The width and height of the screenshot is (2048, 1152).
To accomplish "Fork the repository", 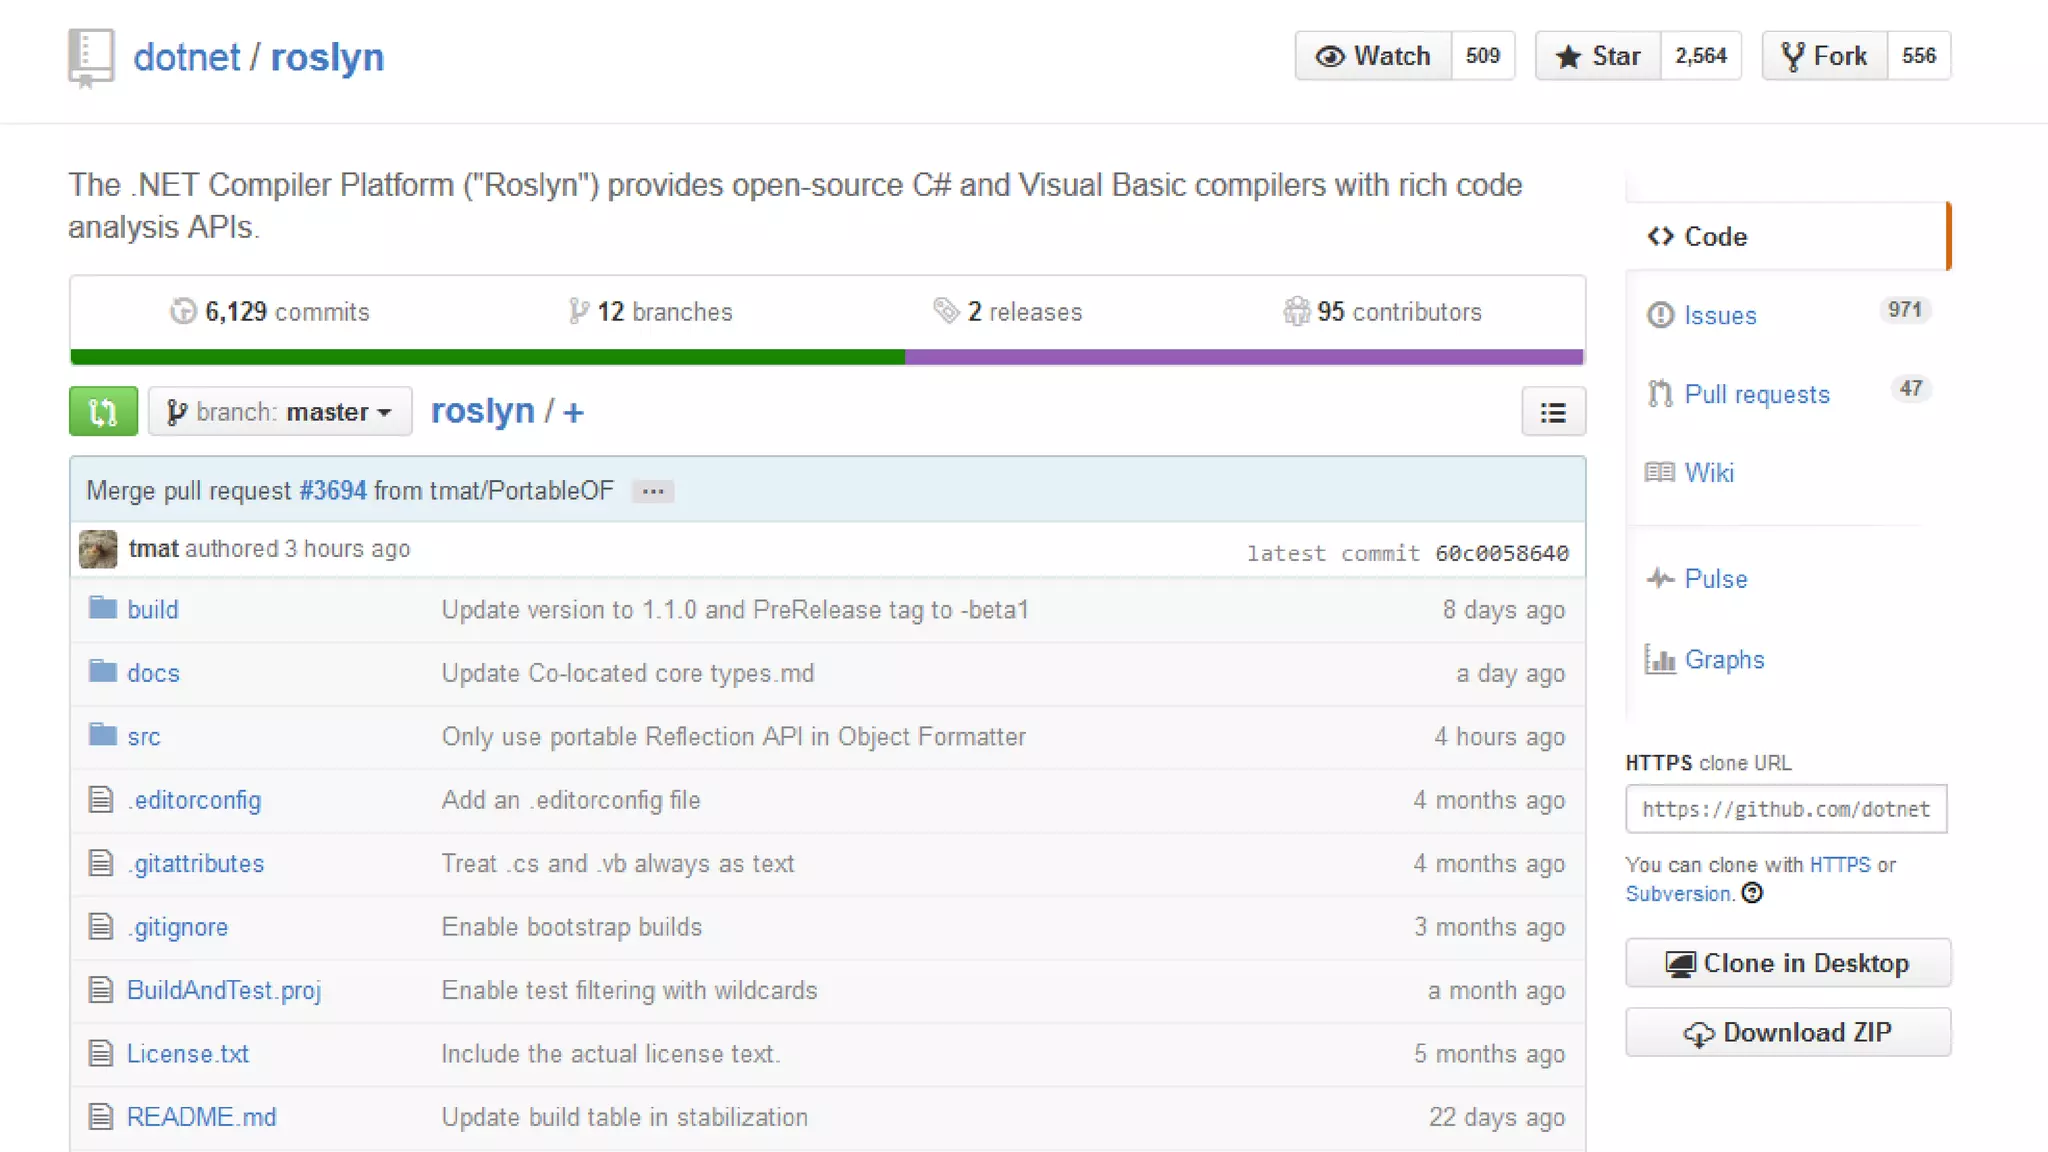I will pyautogui.click(x=1824, y=56).
